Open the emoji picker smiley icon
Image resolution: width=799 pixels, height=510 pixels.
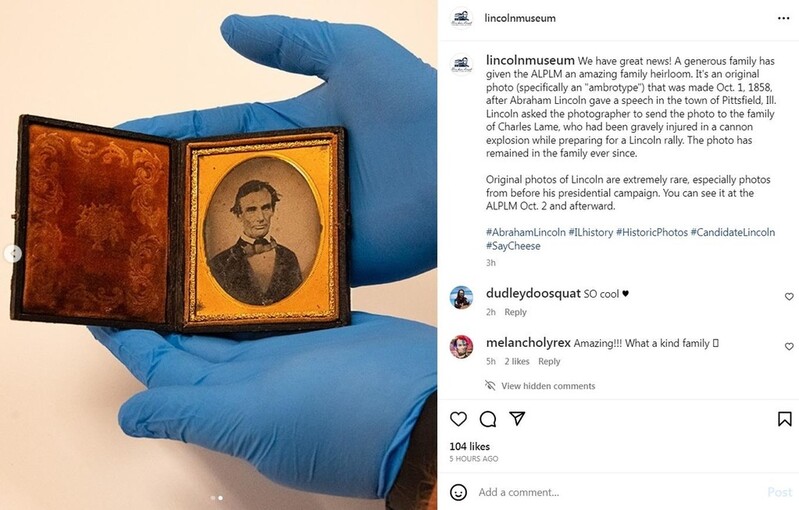pos(458,492)
